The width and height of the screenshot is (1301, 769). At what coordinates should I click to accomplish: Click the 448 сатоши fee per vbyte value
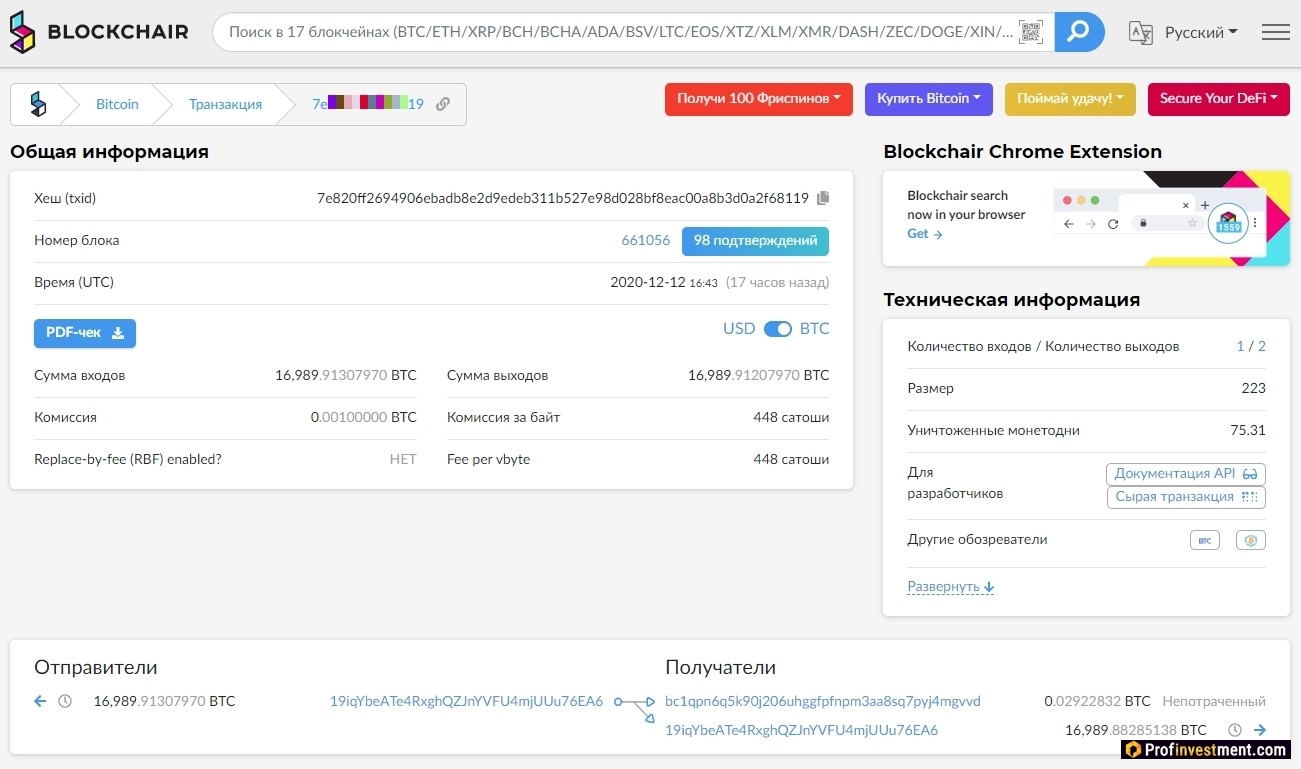[x=791, y=459]
